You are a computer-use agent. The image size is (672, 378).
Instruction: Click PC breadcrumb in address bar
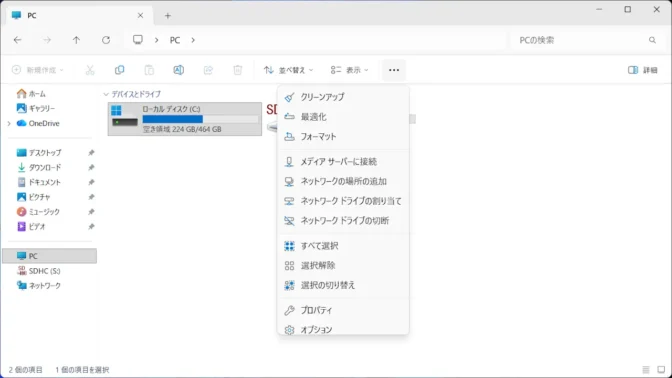click(175, 40)
